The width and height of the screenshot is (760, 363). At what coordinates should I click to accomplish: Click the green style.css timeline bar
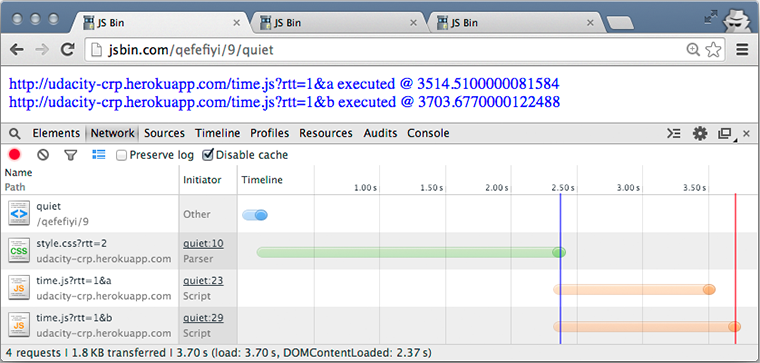click(411, 252)
